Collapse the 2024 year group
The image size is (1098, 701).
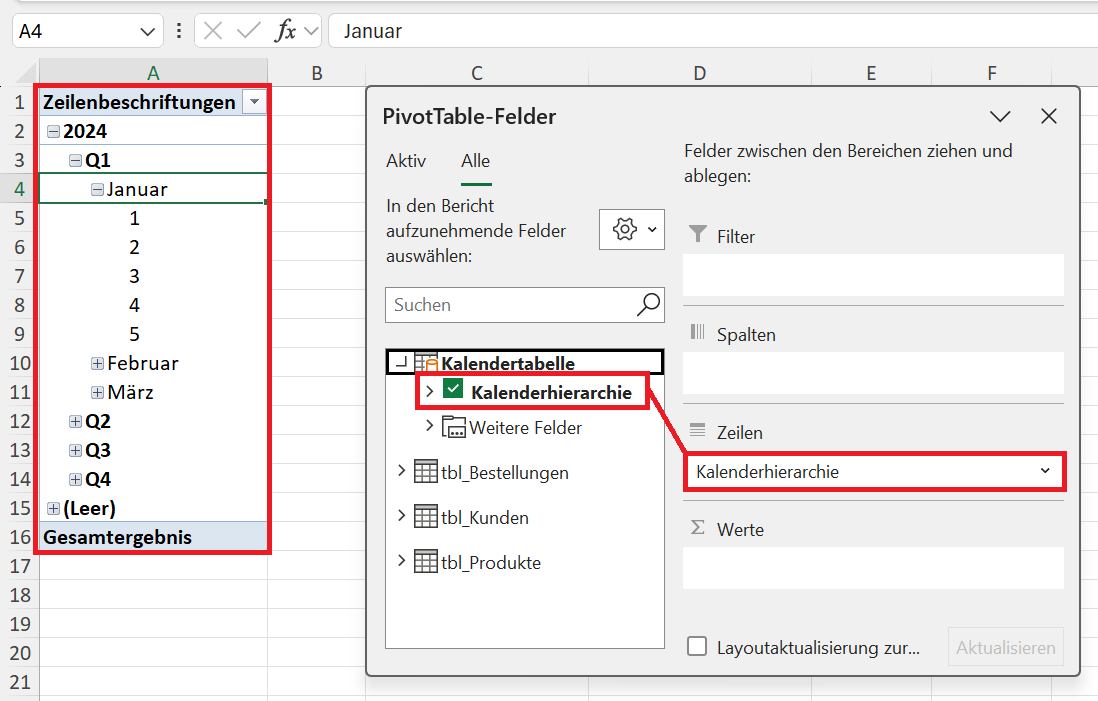53,132
